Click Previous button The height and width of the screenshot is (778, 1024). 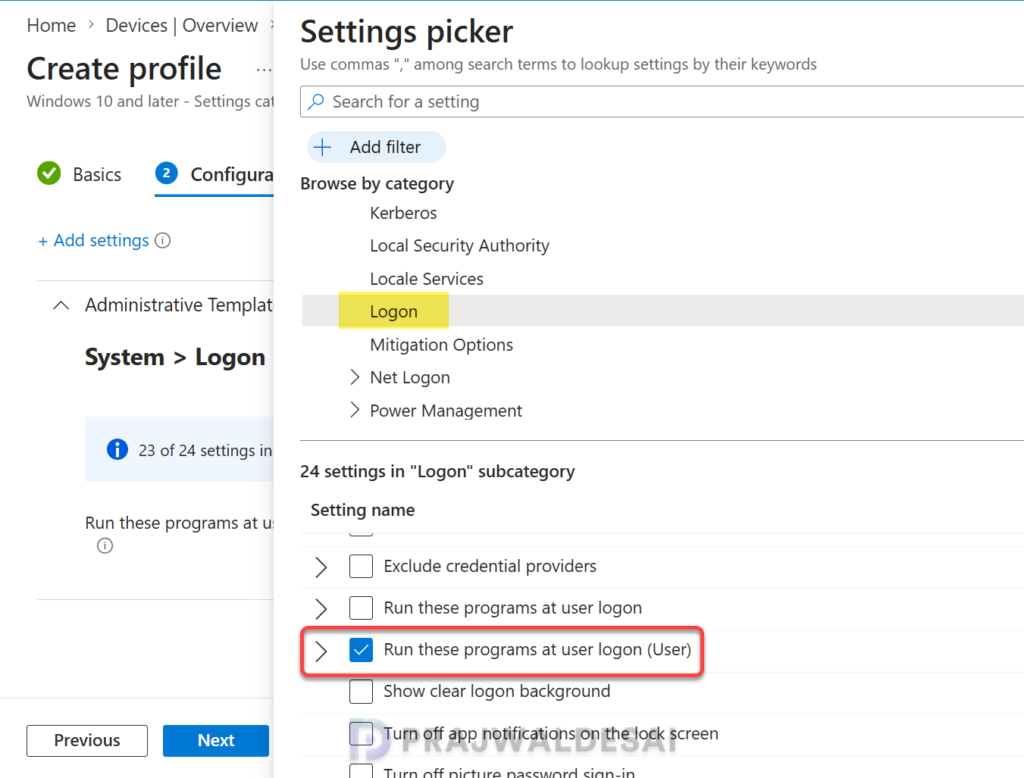point(87,740)
